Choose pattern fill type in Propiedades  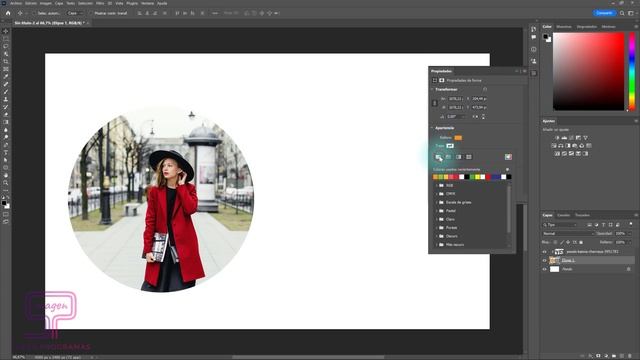point(469,157)
